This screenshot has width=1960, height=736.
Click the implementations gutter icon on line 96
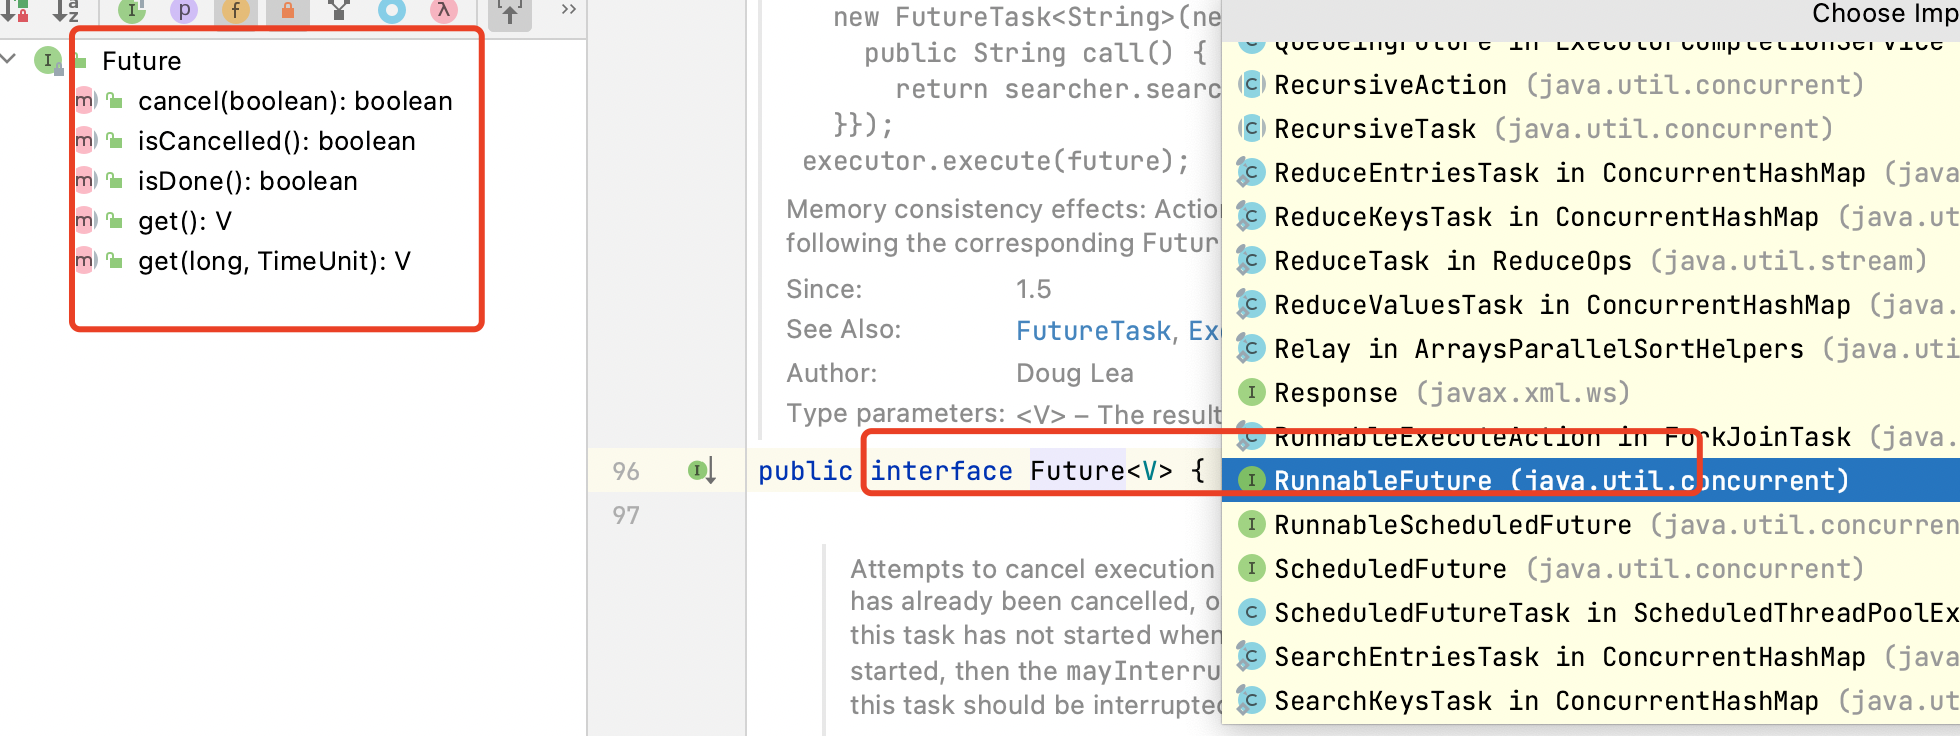(x=701, y=470)
